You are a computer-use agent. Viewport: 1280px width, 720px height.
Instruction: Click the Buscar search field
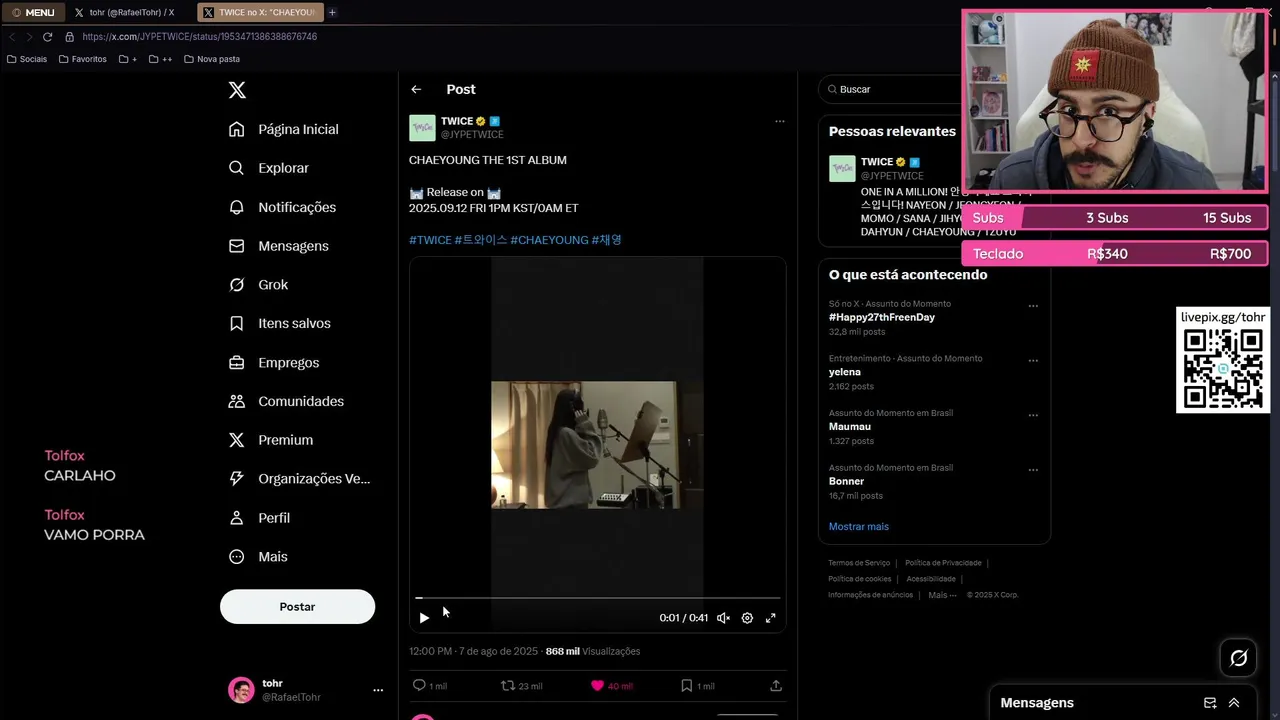[x=890, y=89]
